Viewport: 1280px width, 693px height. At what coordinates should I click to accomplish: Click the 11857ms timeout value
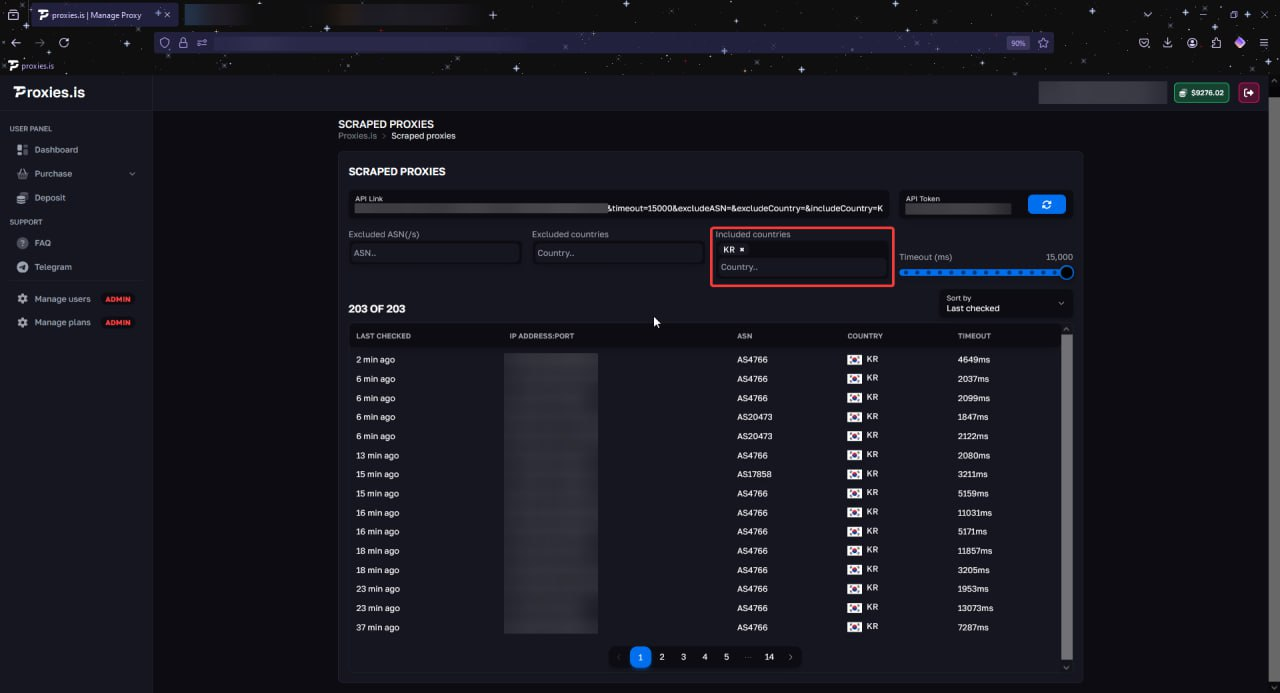[975, 551]
